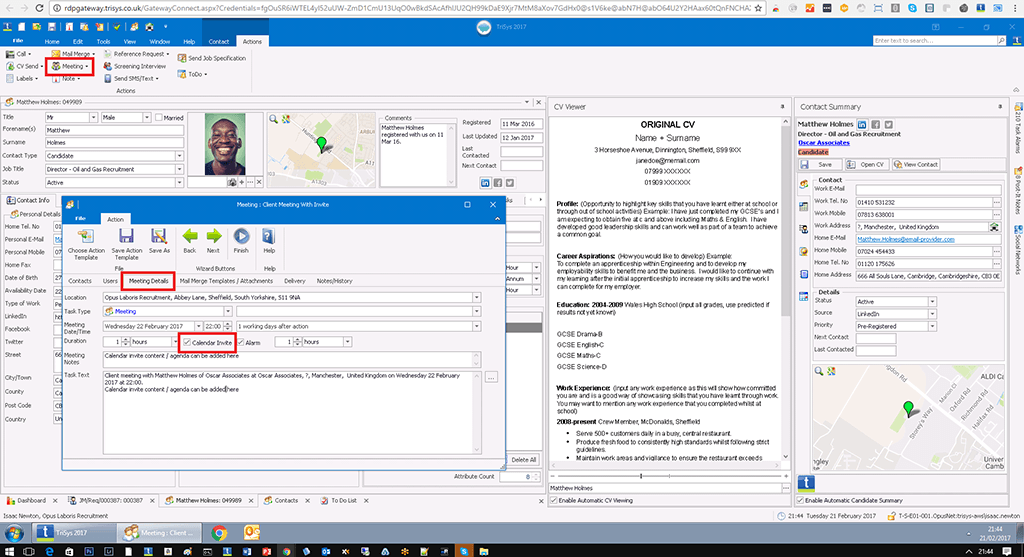The image size is (1024, 557).
Task: Expand the Job Title dropdown
Action: pos(179,169)
